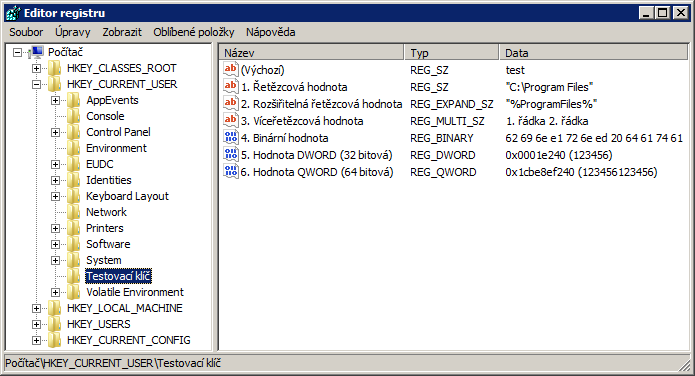Open the Zobrazit menu
This screenshot has width=695, height=376.
tap(122, 32)
